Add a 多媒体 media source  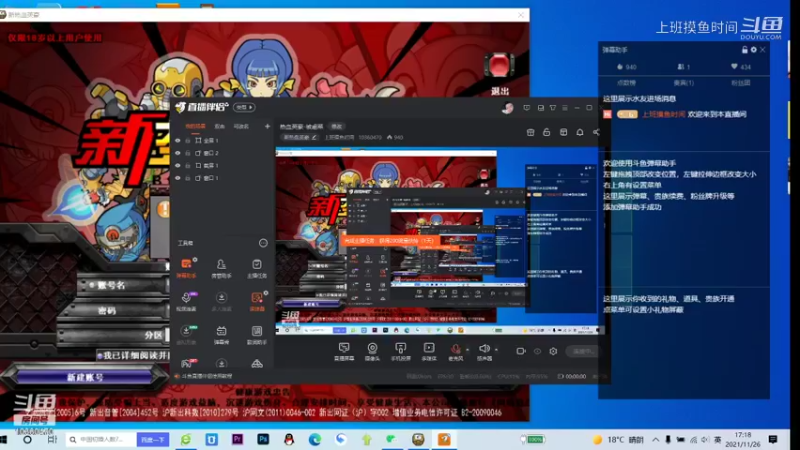[x=429, y=351]
